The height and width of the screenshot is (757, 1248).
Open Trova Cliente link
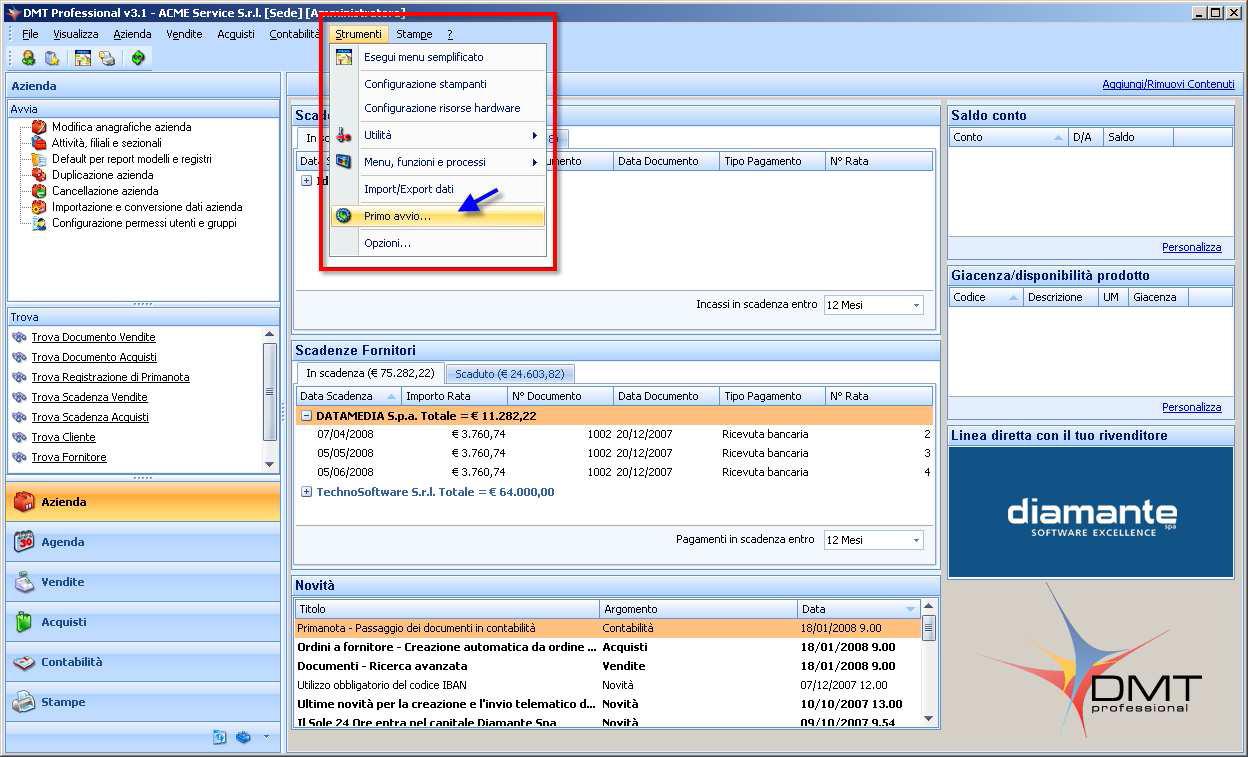(63, 437)
